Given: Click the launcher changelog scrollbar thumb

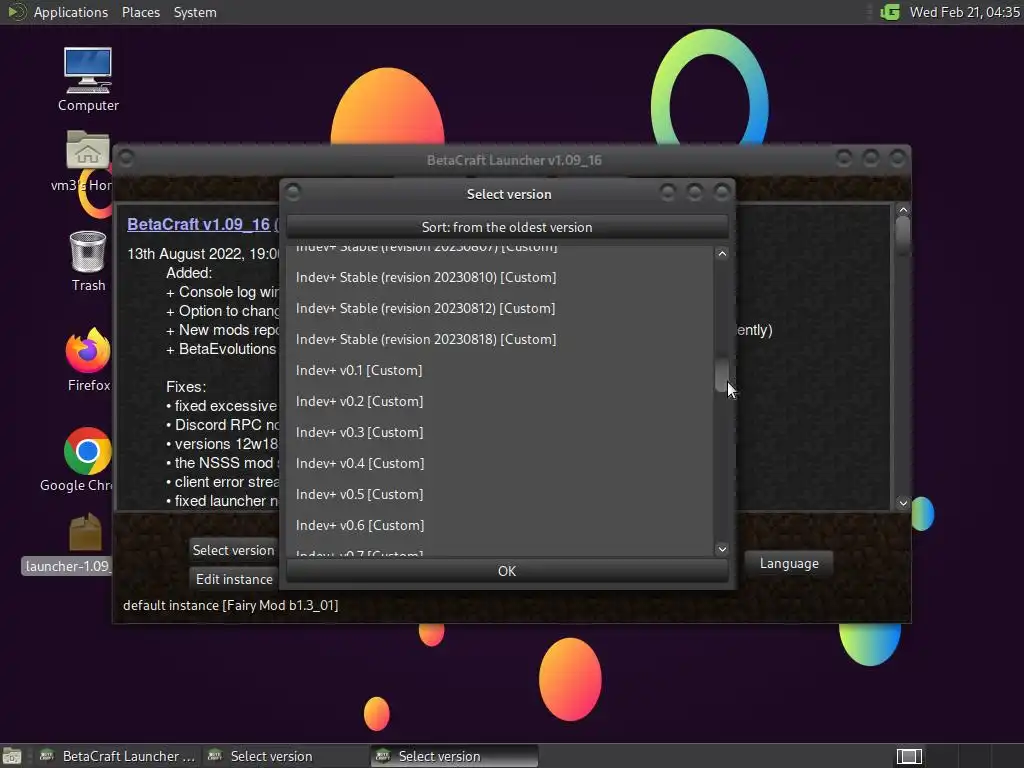Looking at the screenshot, I should coord(903,235).
